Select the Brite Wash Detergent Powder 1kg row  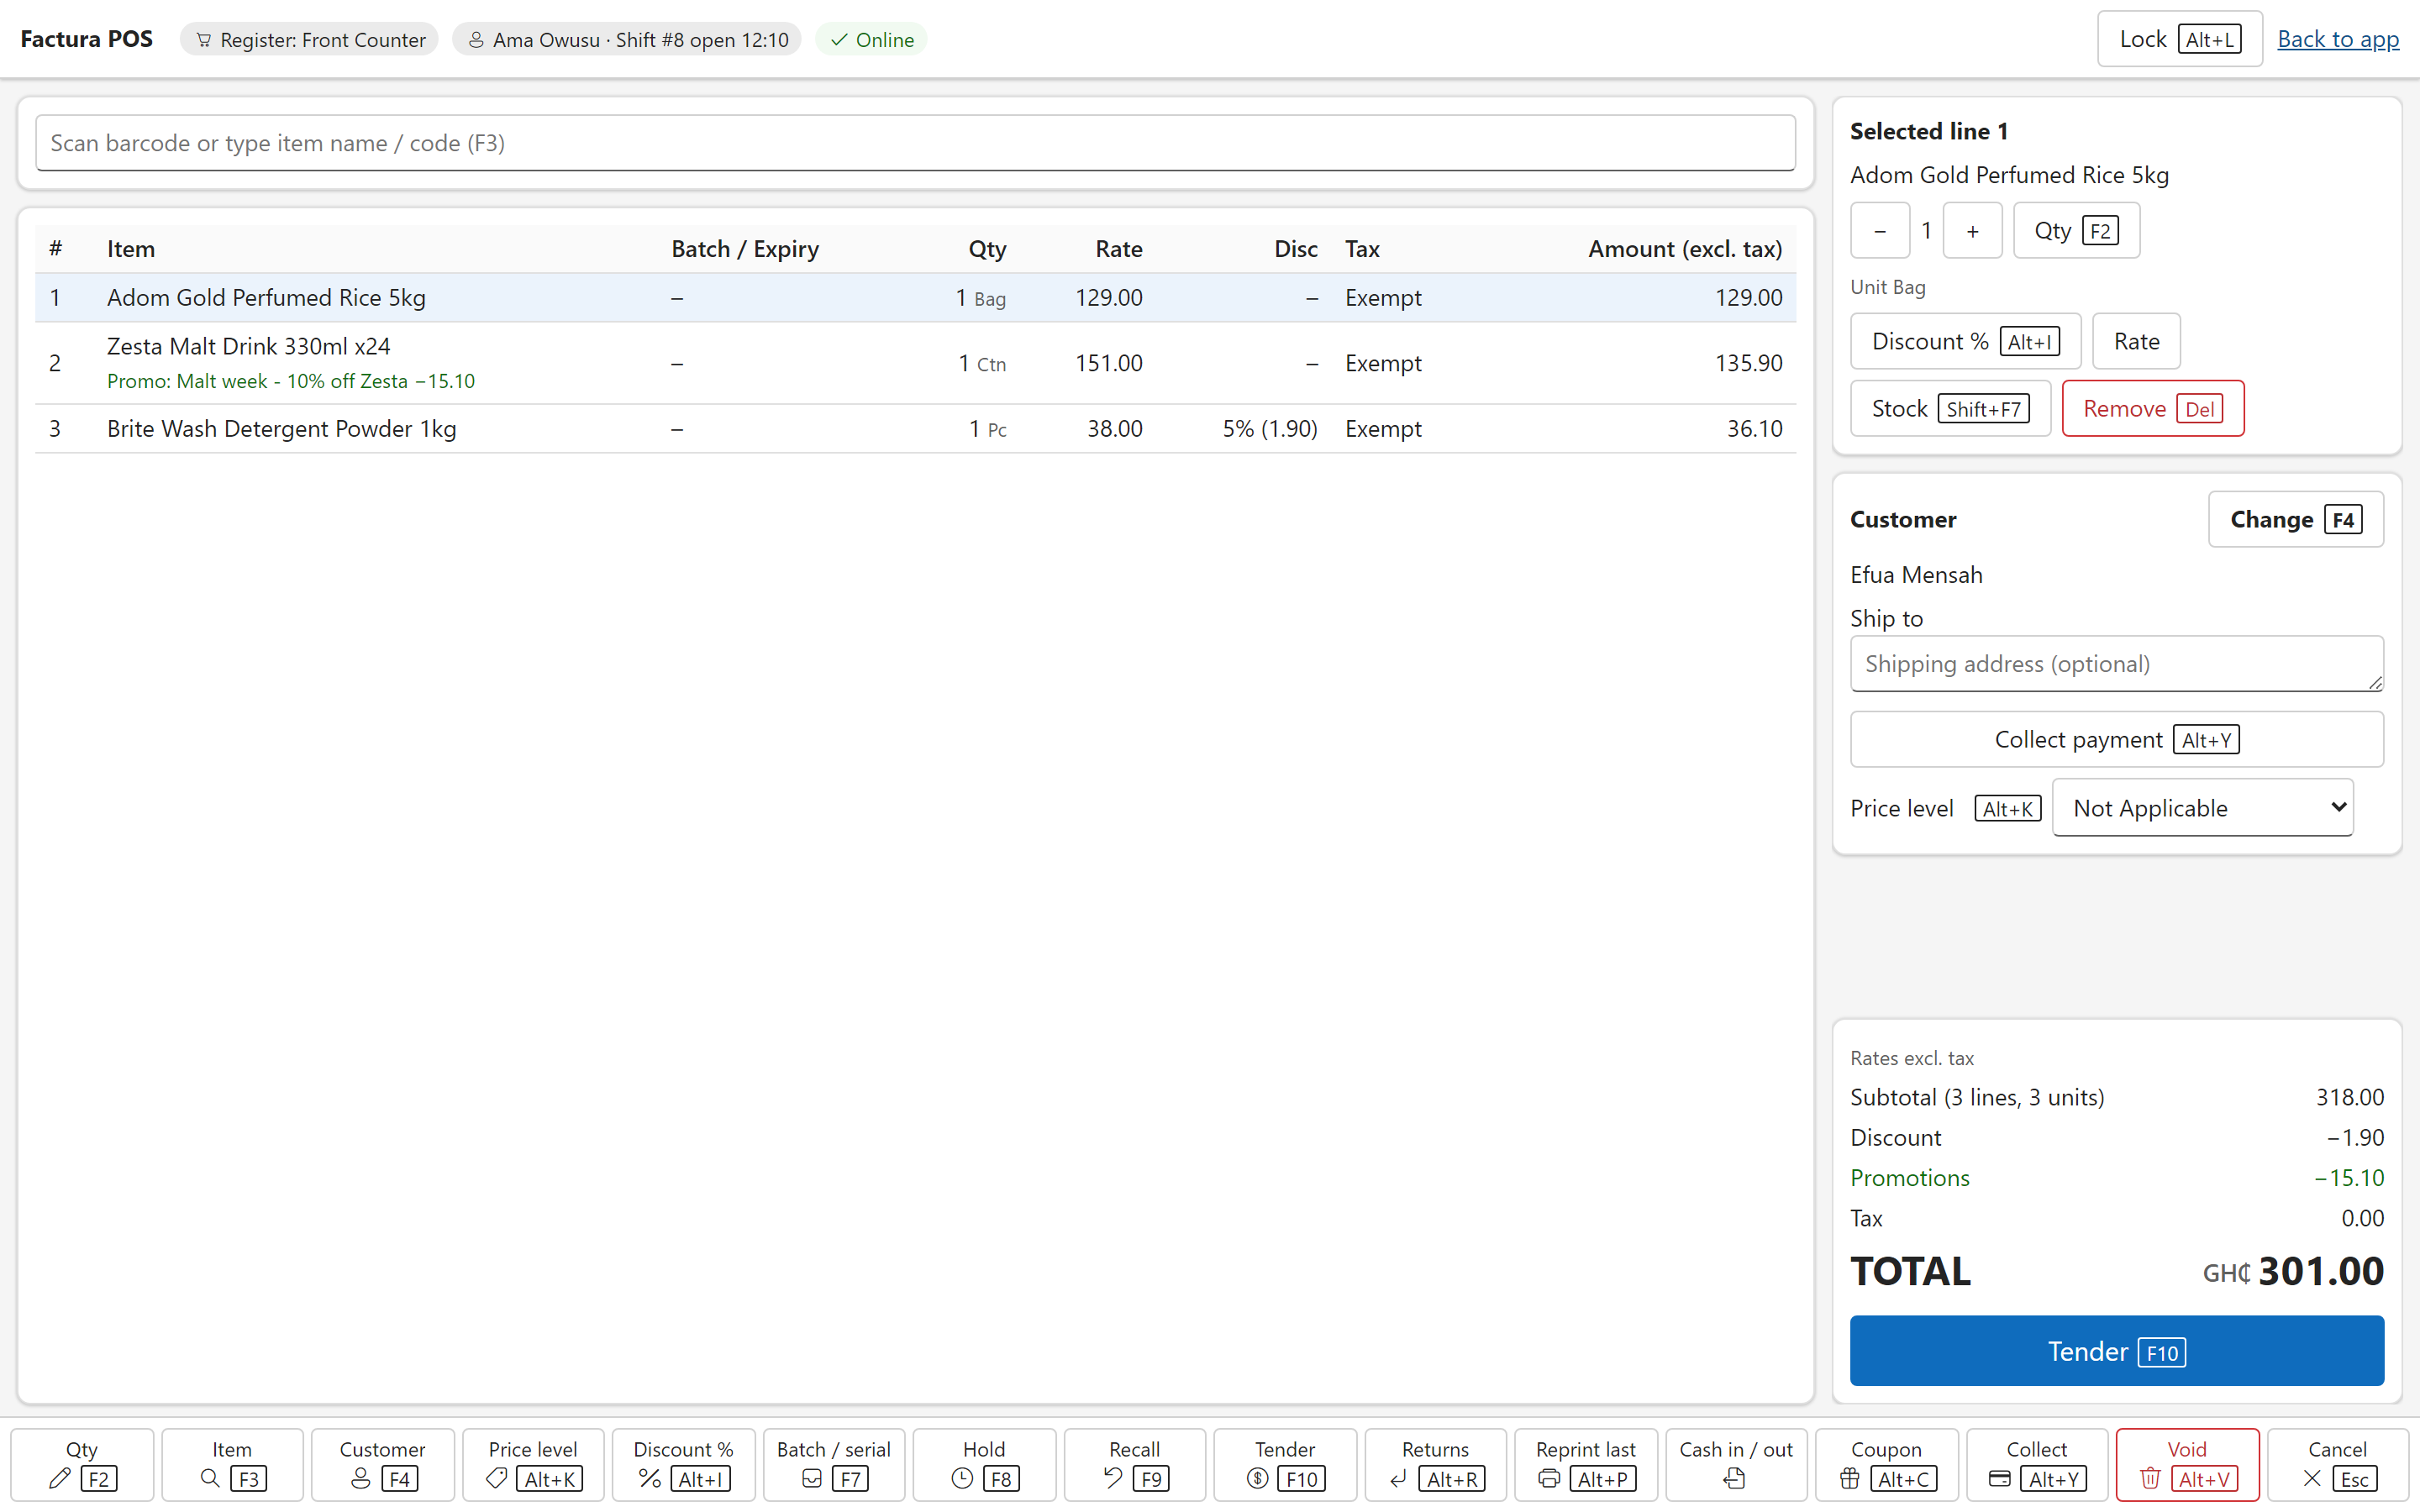point(915,429)
